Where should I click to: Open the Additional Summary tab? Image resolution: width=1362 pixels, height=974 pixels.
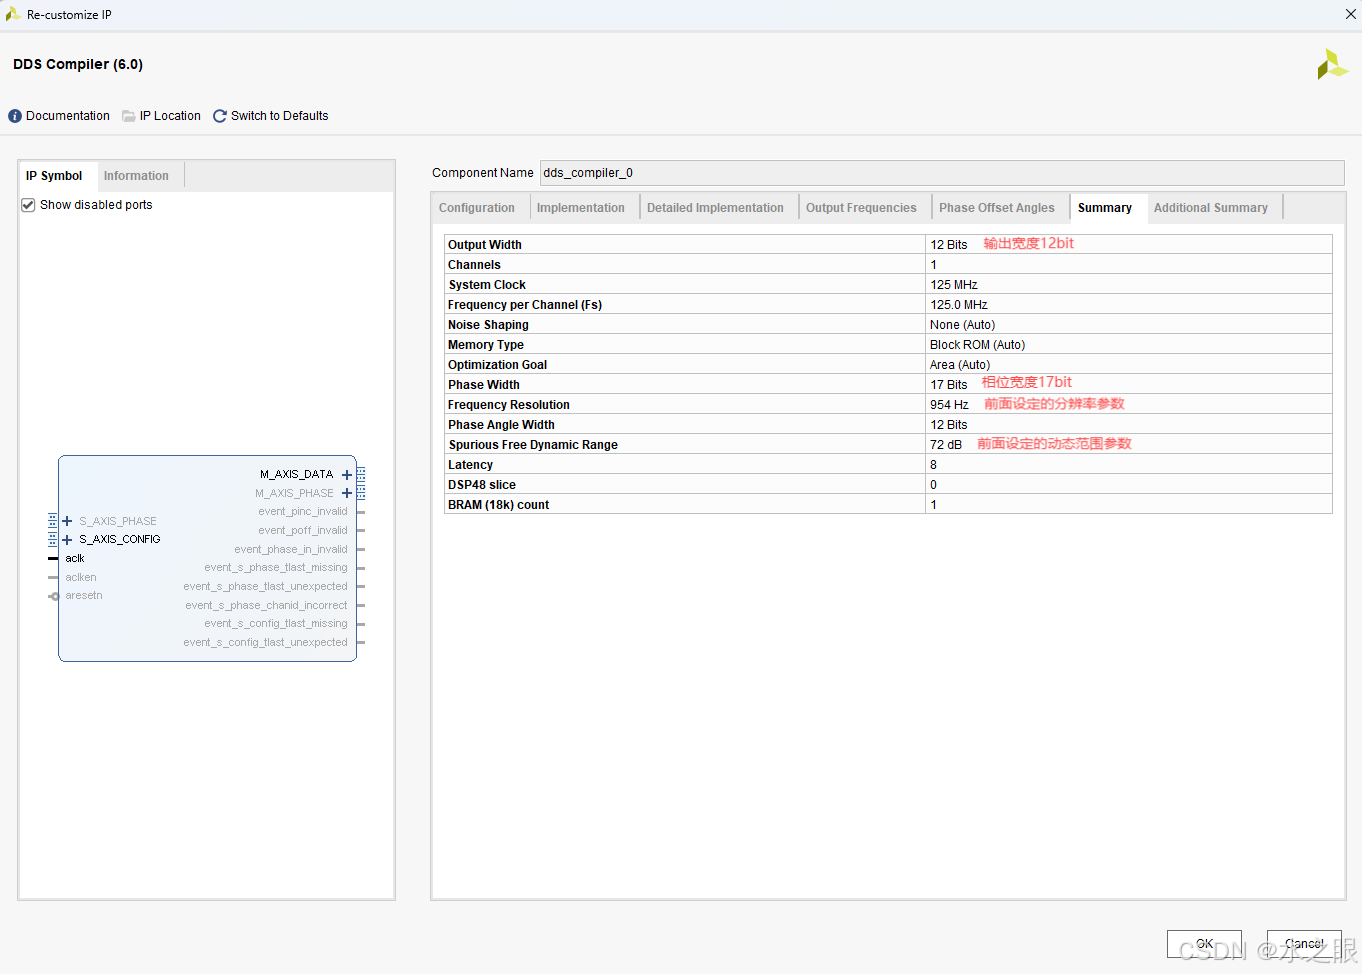click(x=1211, y=208)
